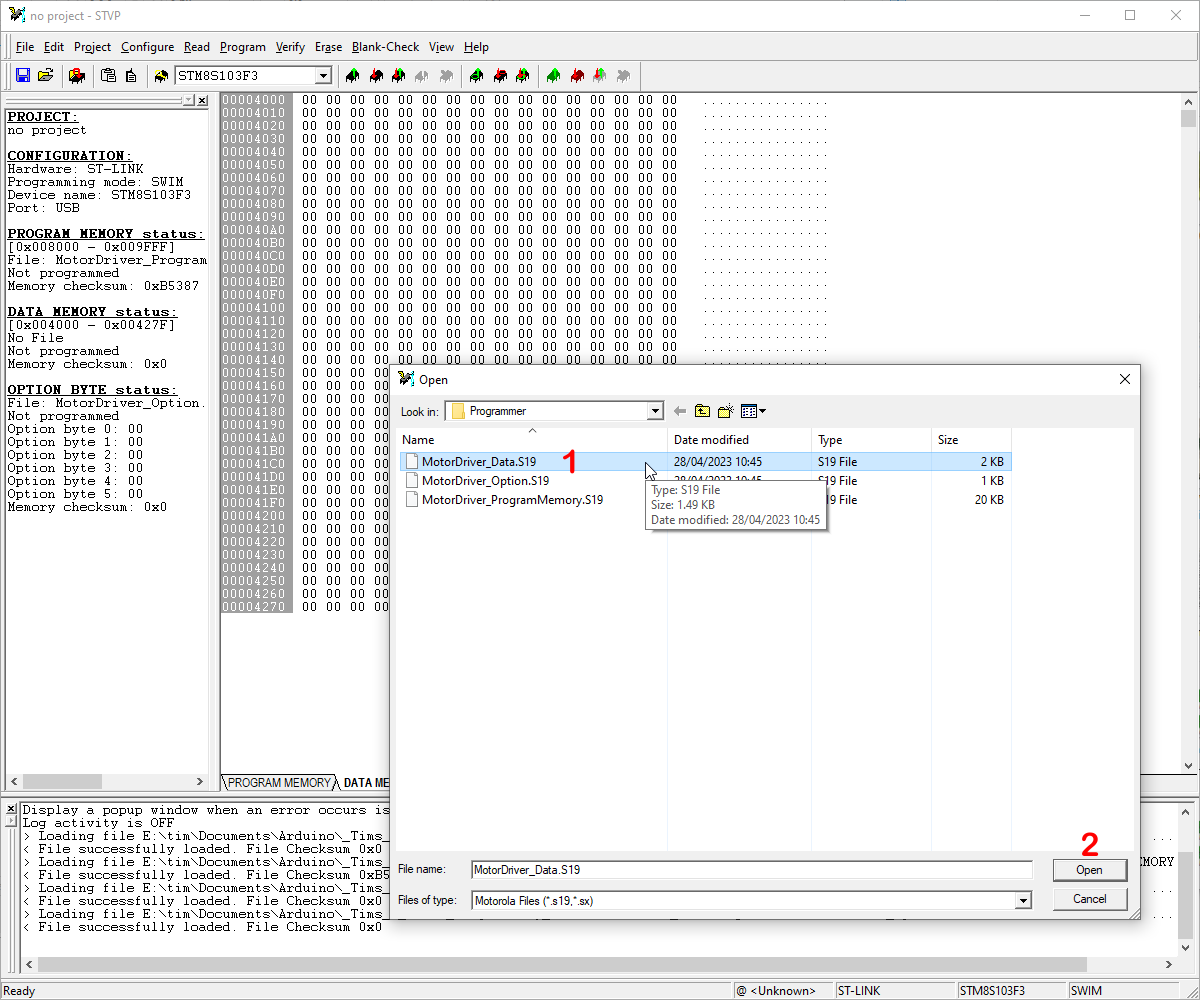Click Read all tabs green chip icon
Screen dimensions: 1200x1000
click(x=553, y=76)
